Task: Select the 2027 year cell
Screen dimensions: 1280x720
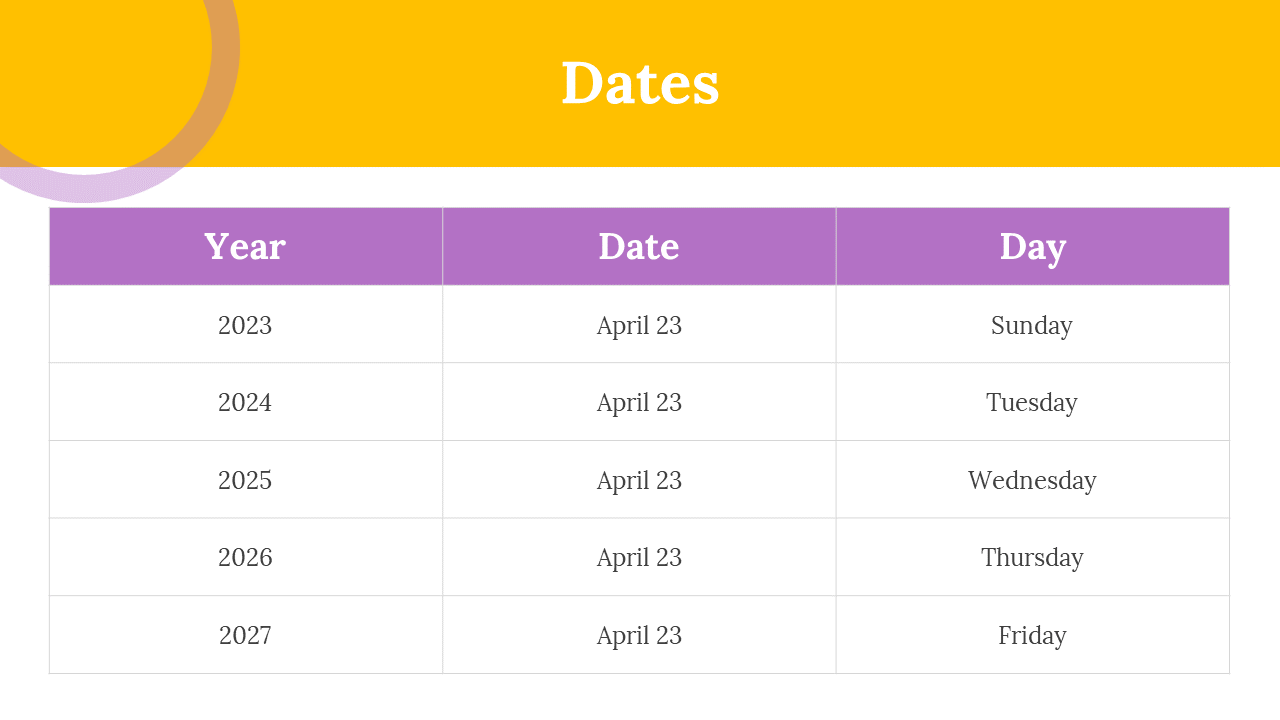Action: pos(246,635)
